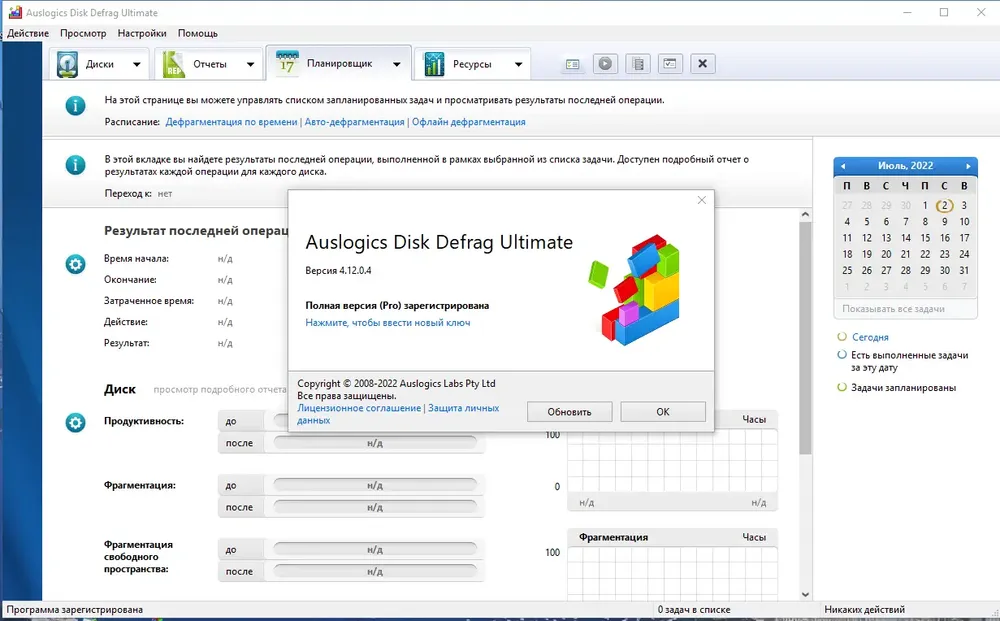The width and height of the screenshot is (1000, 621).
Task: Click the Лицензионное соглашение link
Action: [x=359, y=408]
